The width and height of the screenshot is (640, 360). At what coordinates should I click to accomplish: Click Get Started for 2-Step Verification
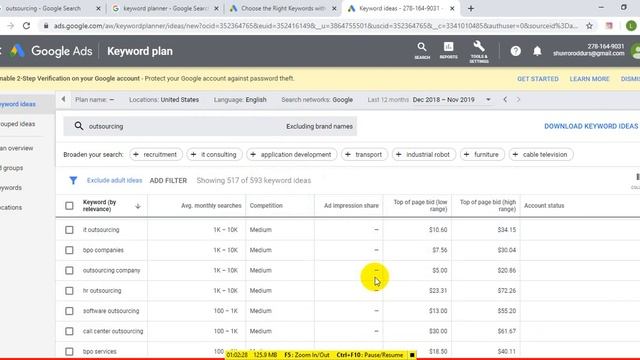pyautogui.click(x=538, y=79)
